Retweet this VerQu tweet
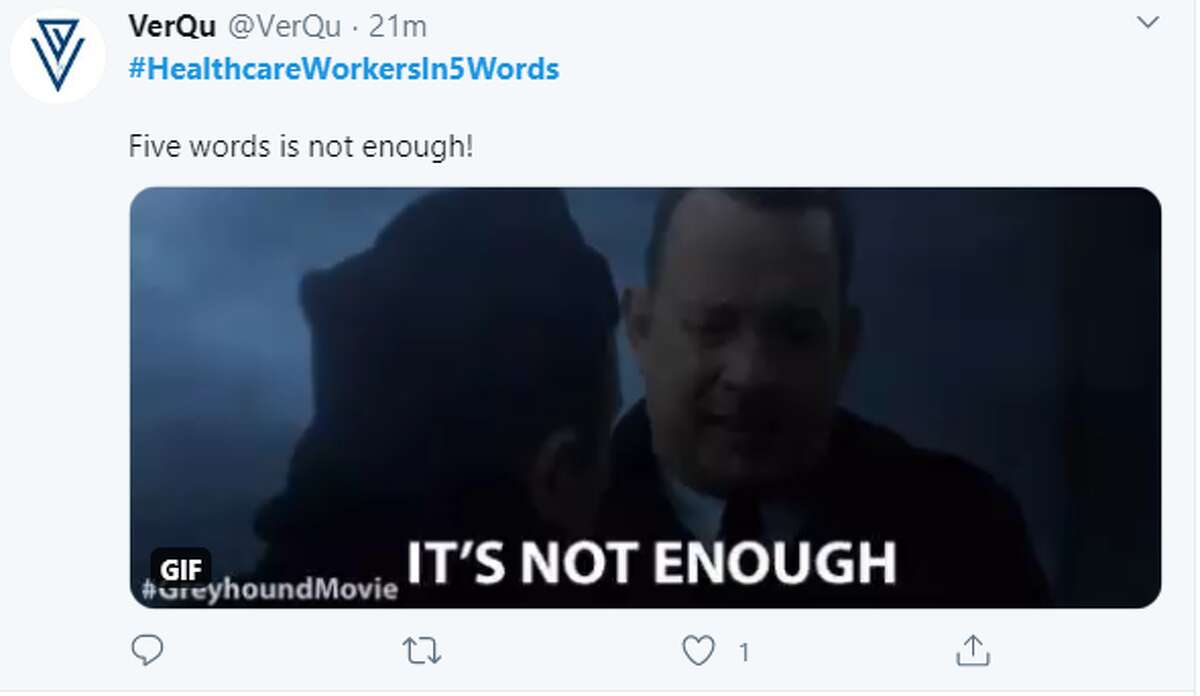This screenshot has width=1200, height=696. 421,652
